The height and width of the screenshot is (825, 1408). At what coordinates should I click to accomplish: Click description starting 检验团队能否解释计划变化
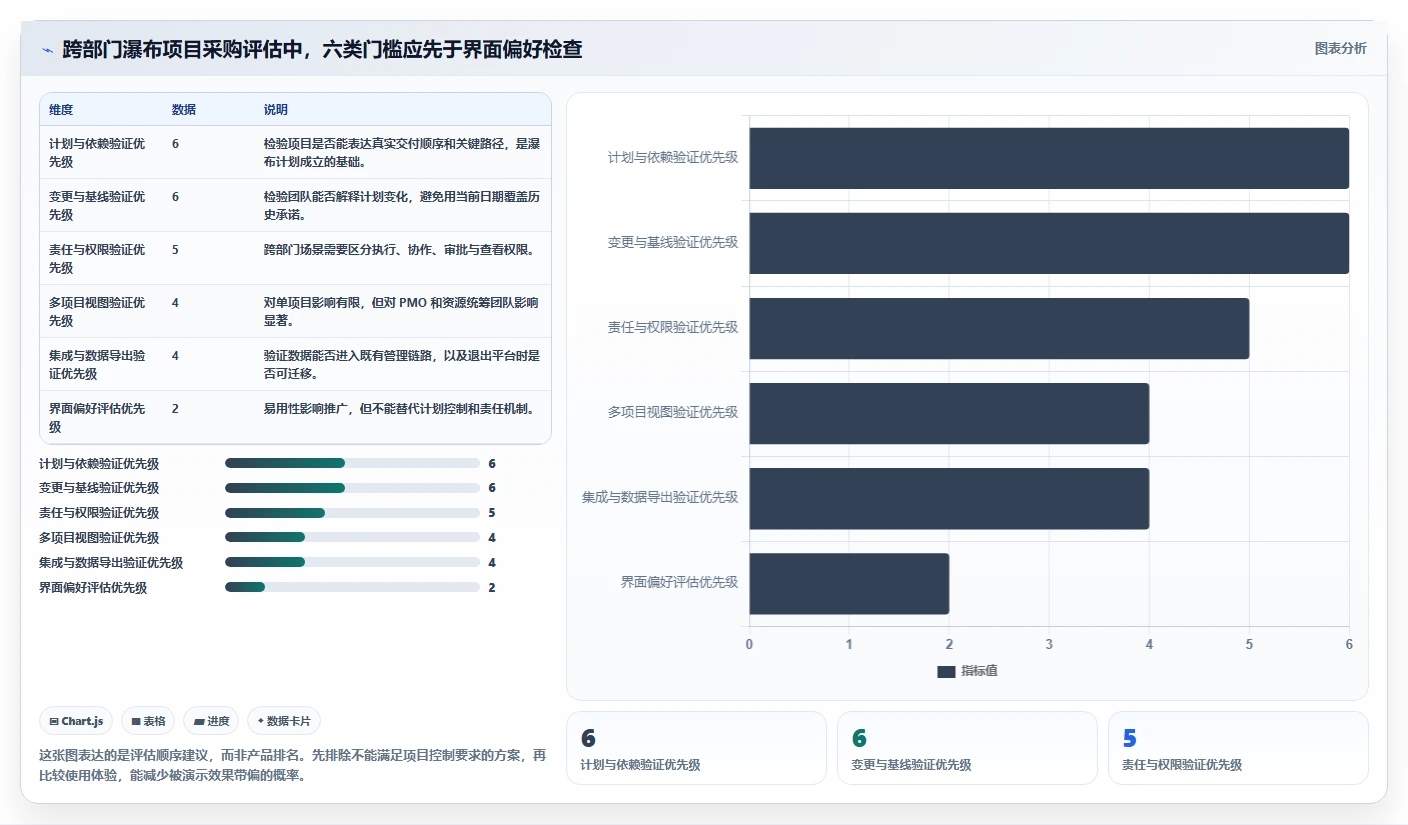402,205
